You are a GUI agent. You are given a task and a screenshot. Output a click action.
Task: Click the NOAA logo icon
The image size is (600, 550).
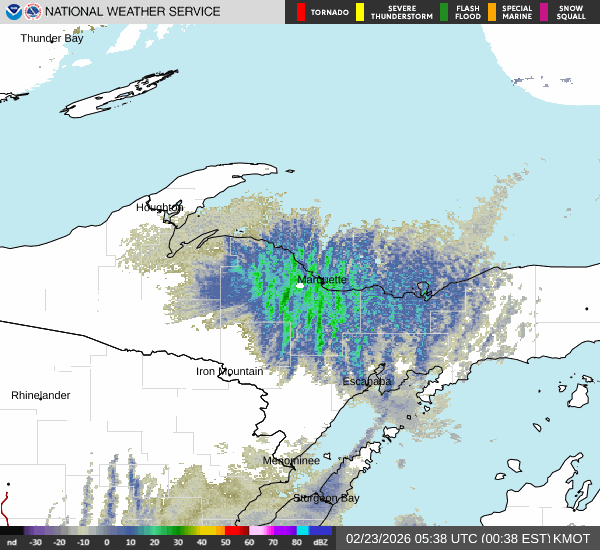pos(12,12)
